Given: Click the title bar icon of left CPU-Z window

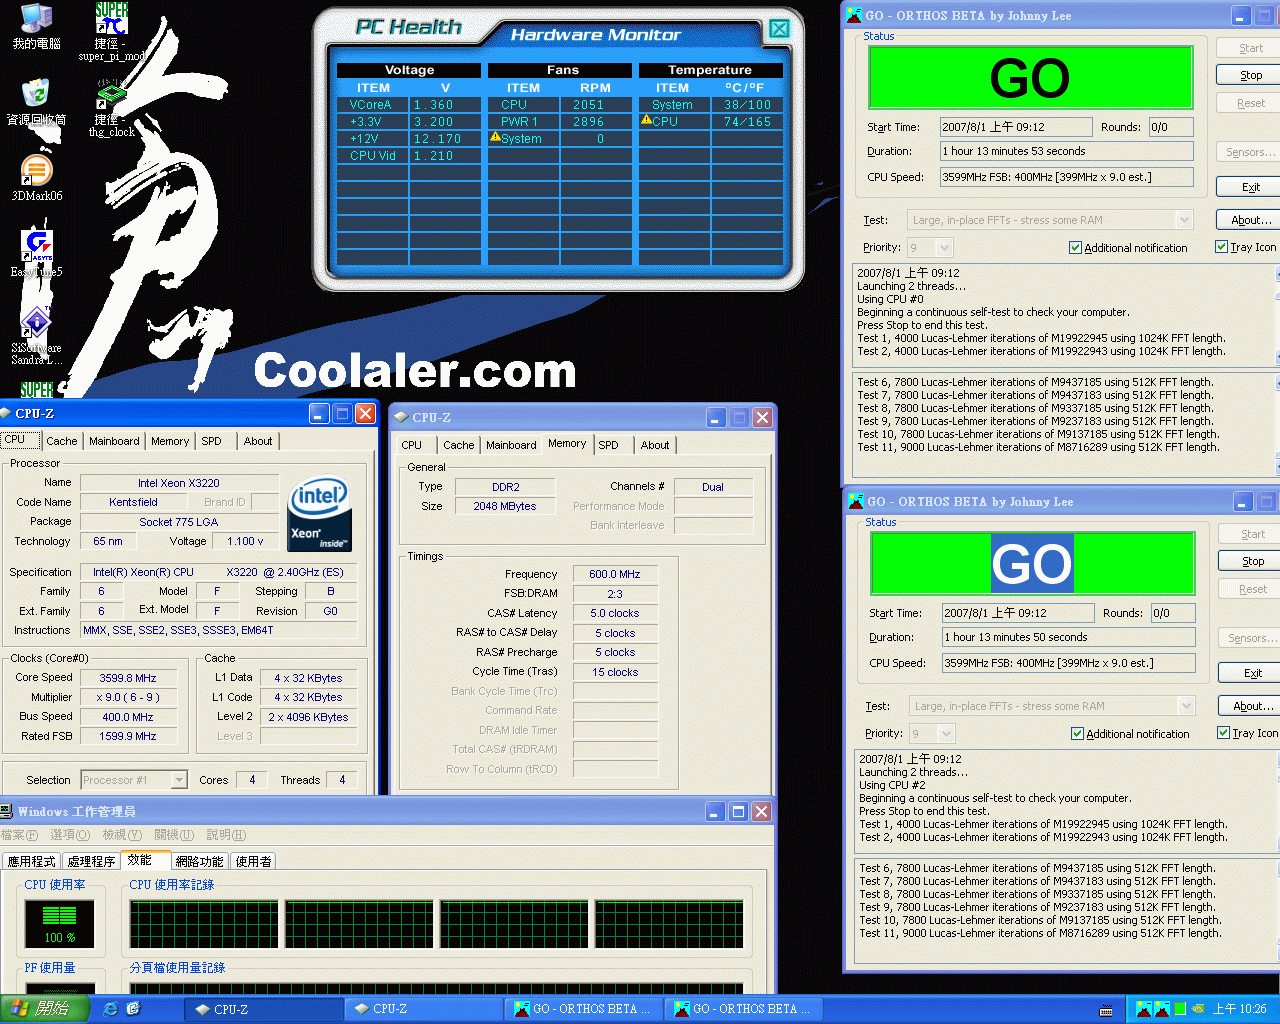Looking at the screenshot, I should (6, 413).
